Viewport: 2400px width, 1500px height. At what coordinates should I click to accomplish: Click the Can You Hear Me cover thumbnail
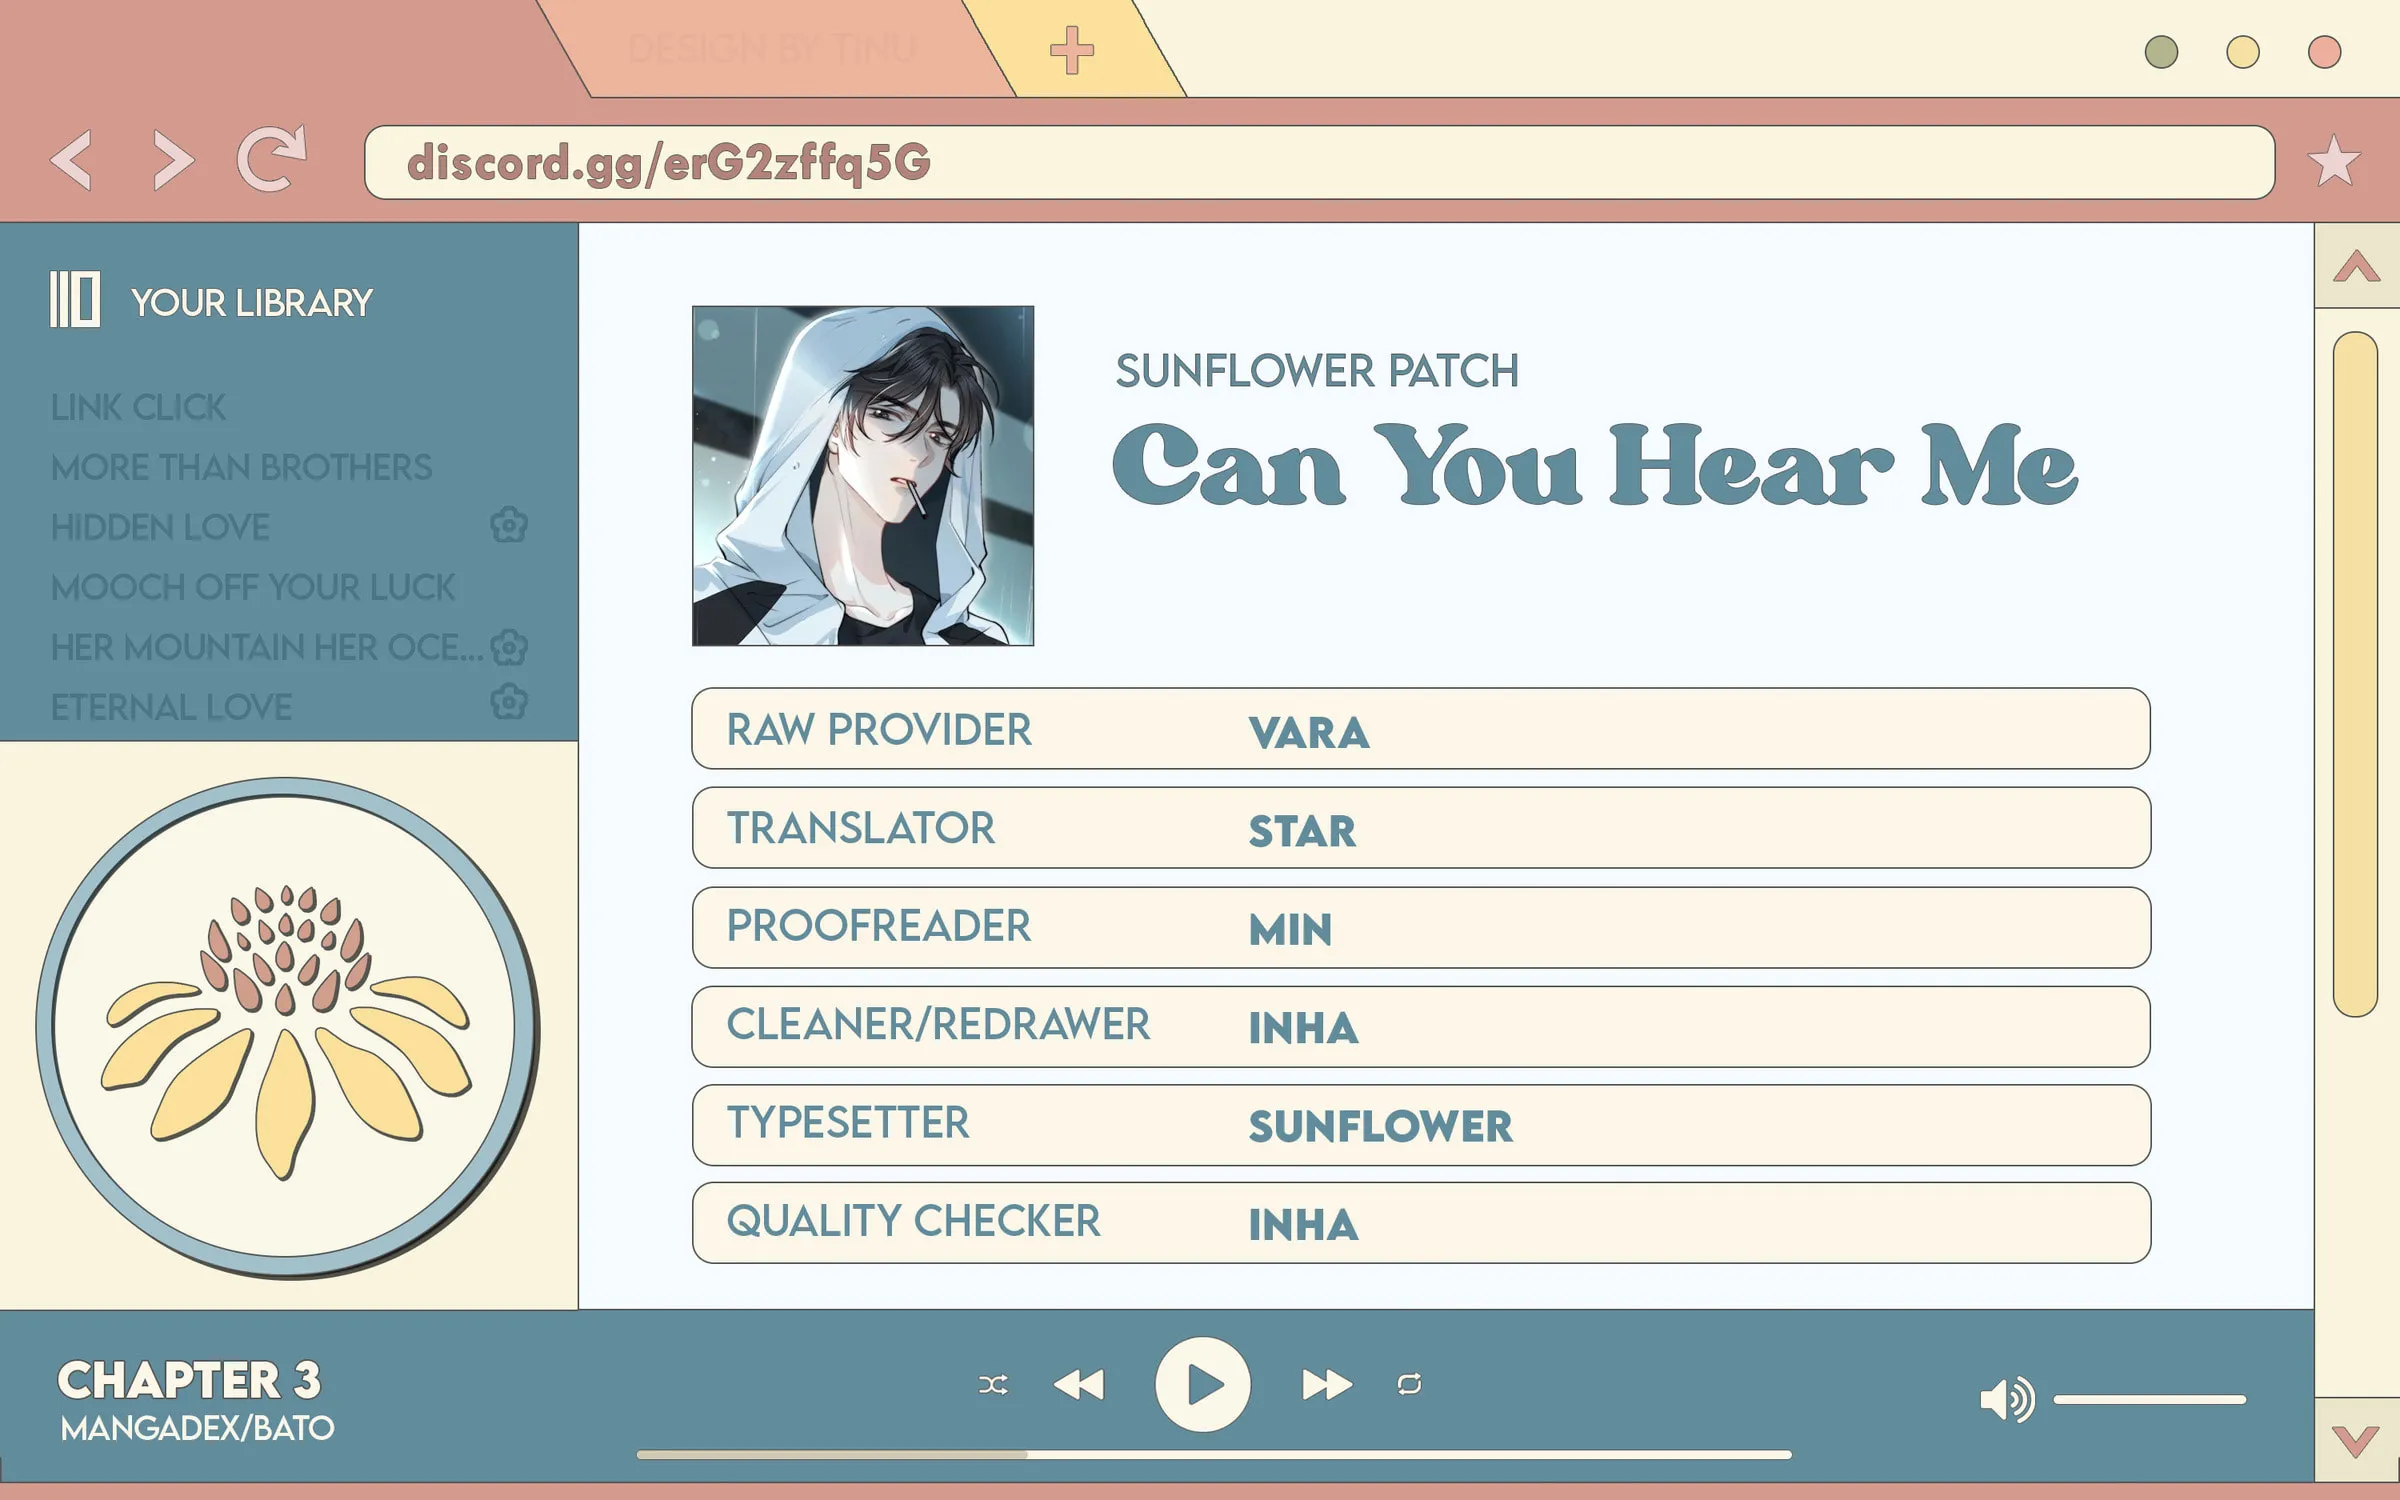click(862, 476)
